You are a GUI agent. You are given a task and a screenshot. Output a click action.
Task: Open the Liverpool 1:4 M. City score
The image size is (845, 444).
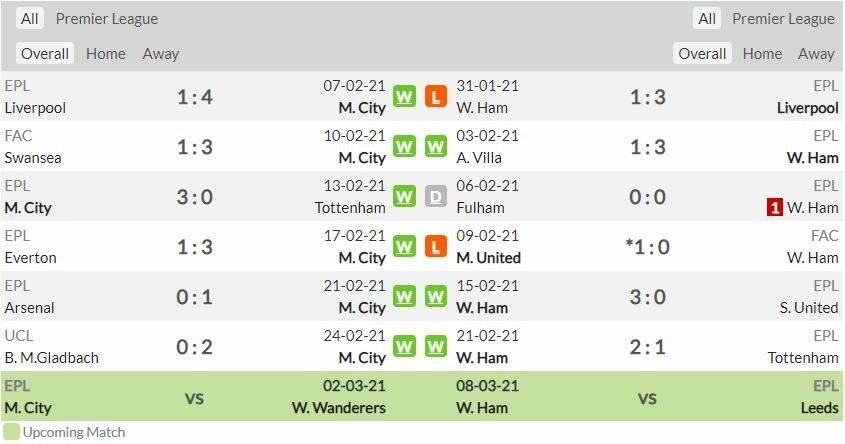195,97
